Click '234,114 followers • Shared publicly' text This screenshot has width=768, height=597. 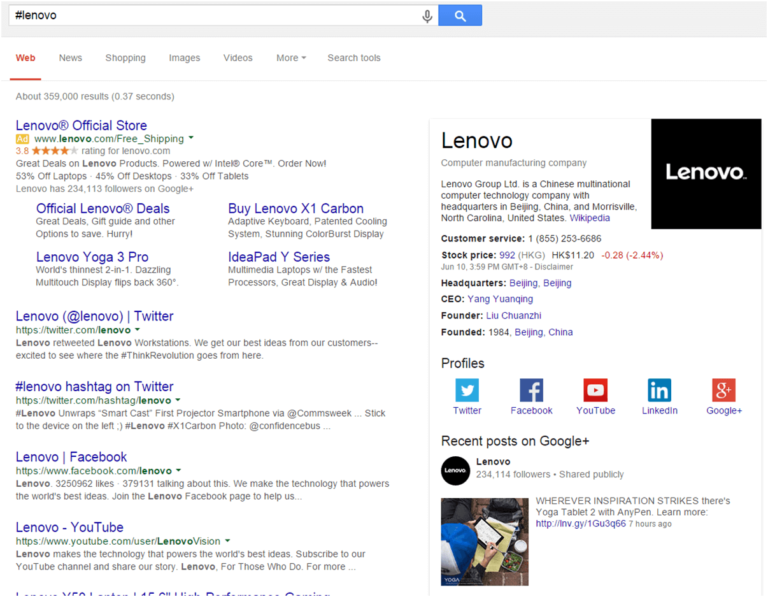click(x=550, y=475)
